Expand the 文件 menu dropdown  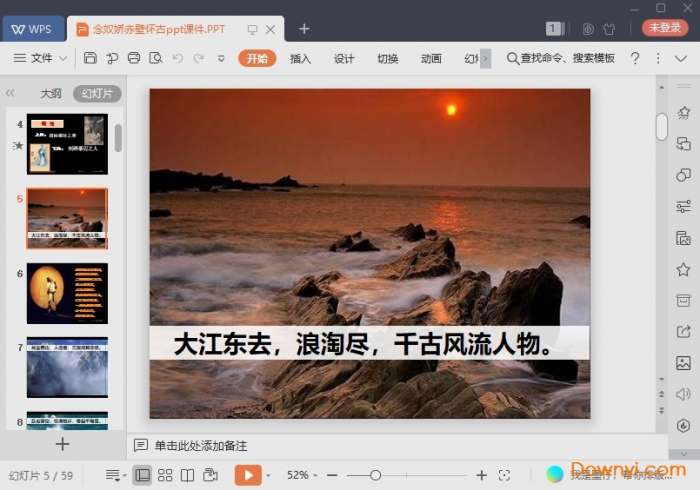63,59
